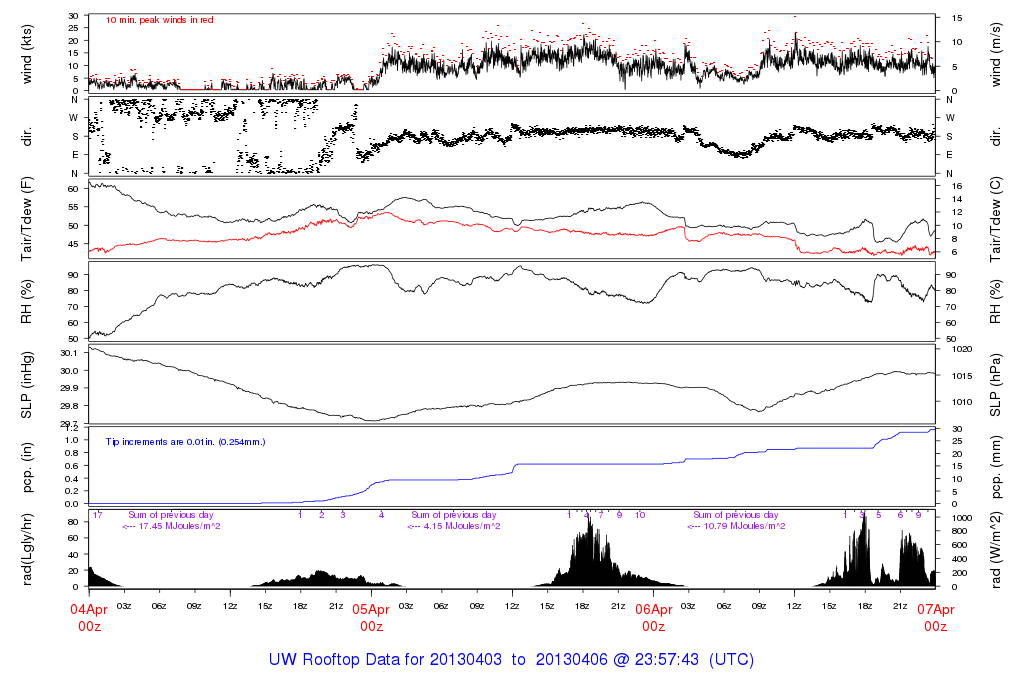This screenshot has height=700, width=1024.
Task: Click the '17.45 MJoules/m^2' radiation sum
Action: pos(179,526)
